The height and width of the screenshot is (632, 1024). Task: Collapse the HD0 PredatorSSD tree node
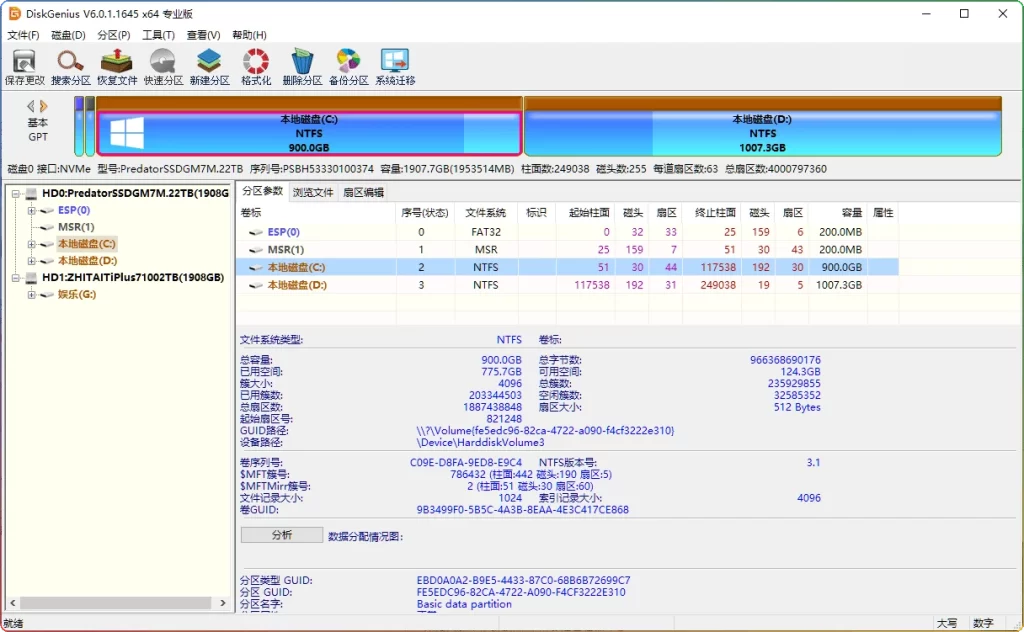pyautogui.click(x=17, y=193)
